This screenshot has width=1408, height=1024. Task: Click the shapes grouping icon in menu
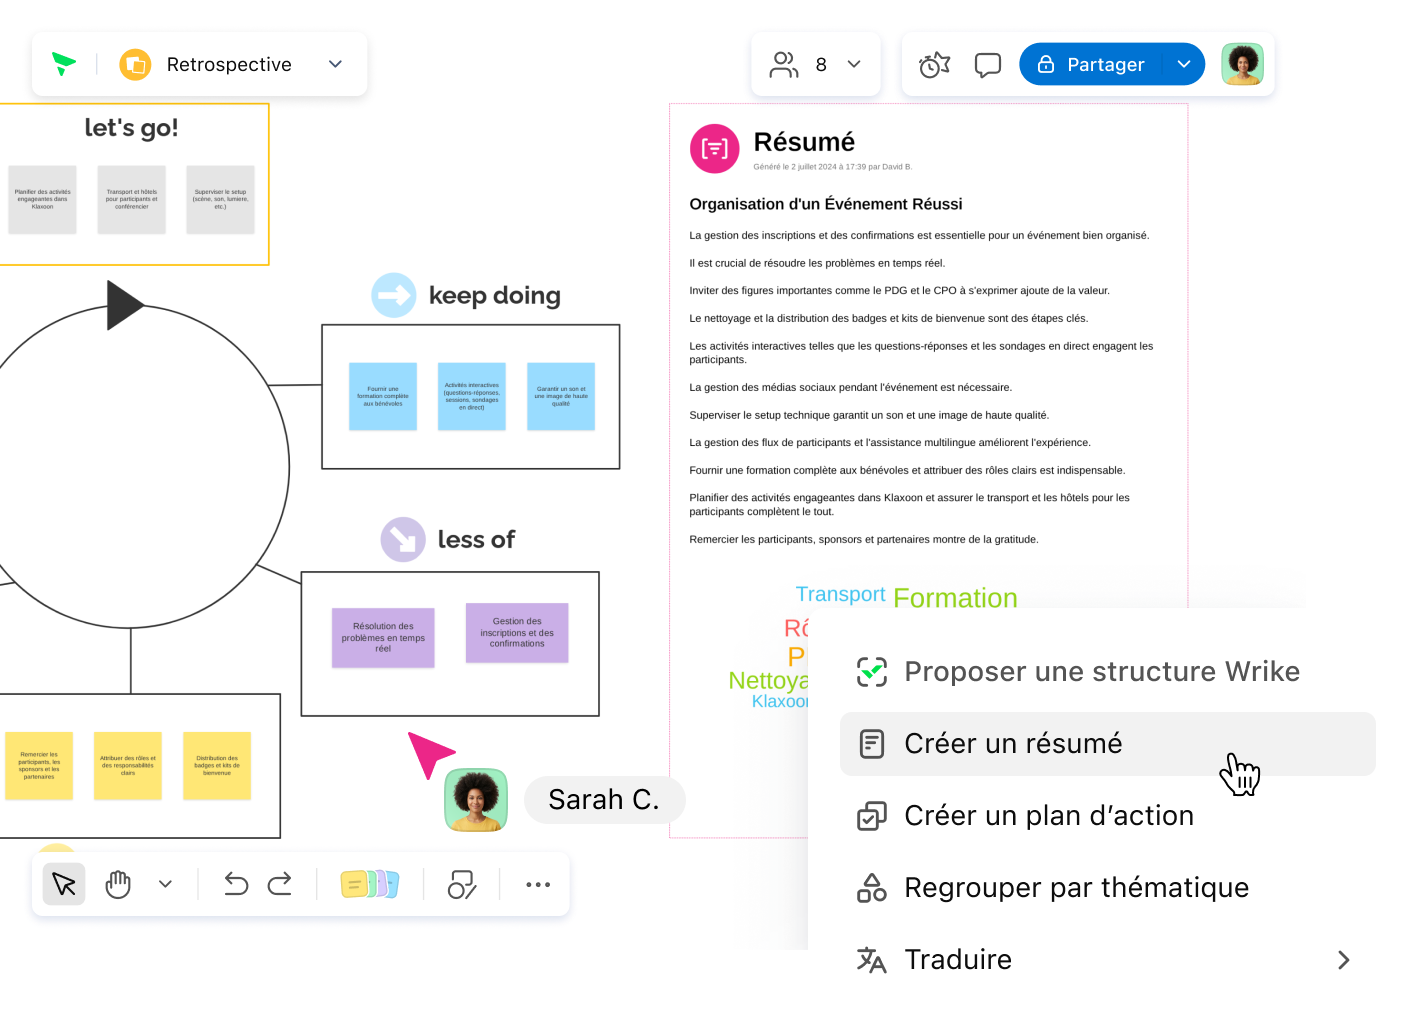[872, 888]
